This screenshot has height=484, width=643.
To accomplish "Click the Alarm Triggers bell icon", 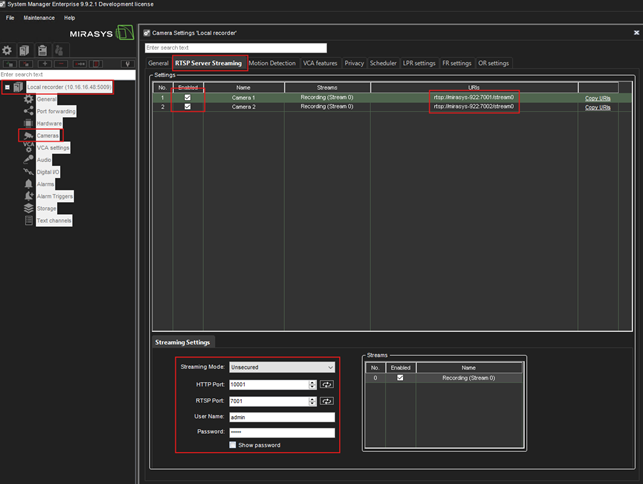I will 28,196.
